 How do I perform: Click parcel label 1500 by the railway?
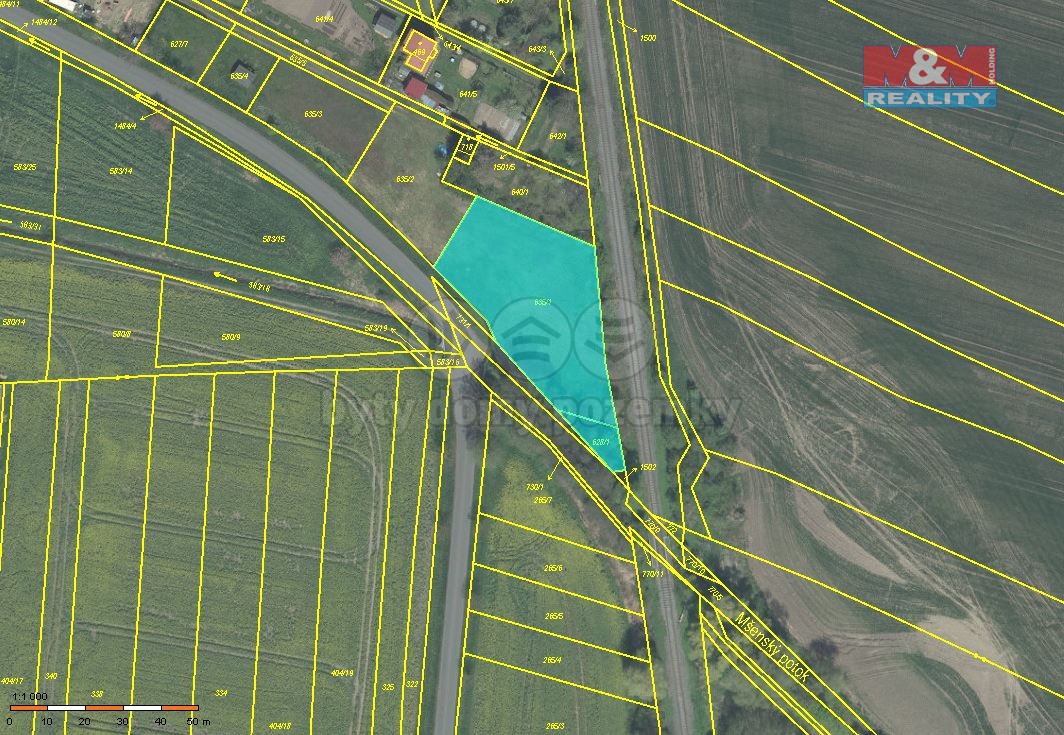(647, 38)
